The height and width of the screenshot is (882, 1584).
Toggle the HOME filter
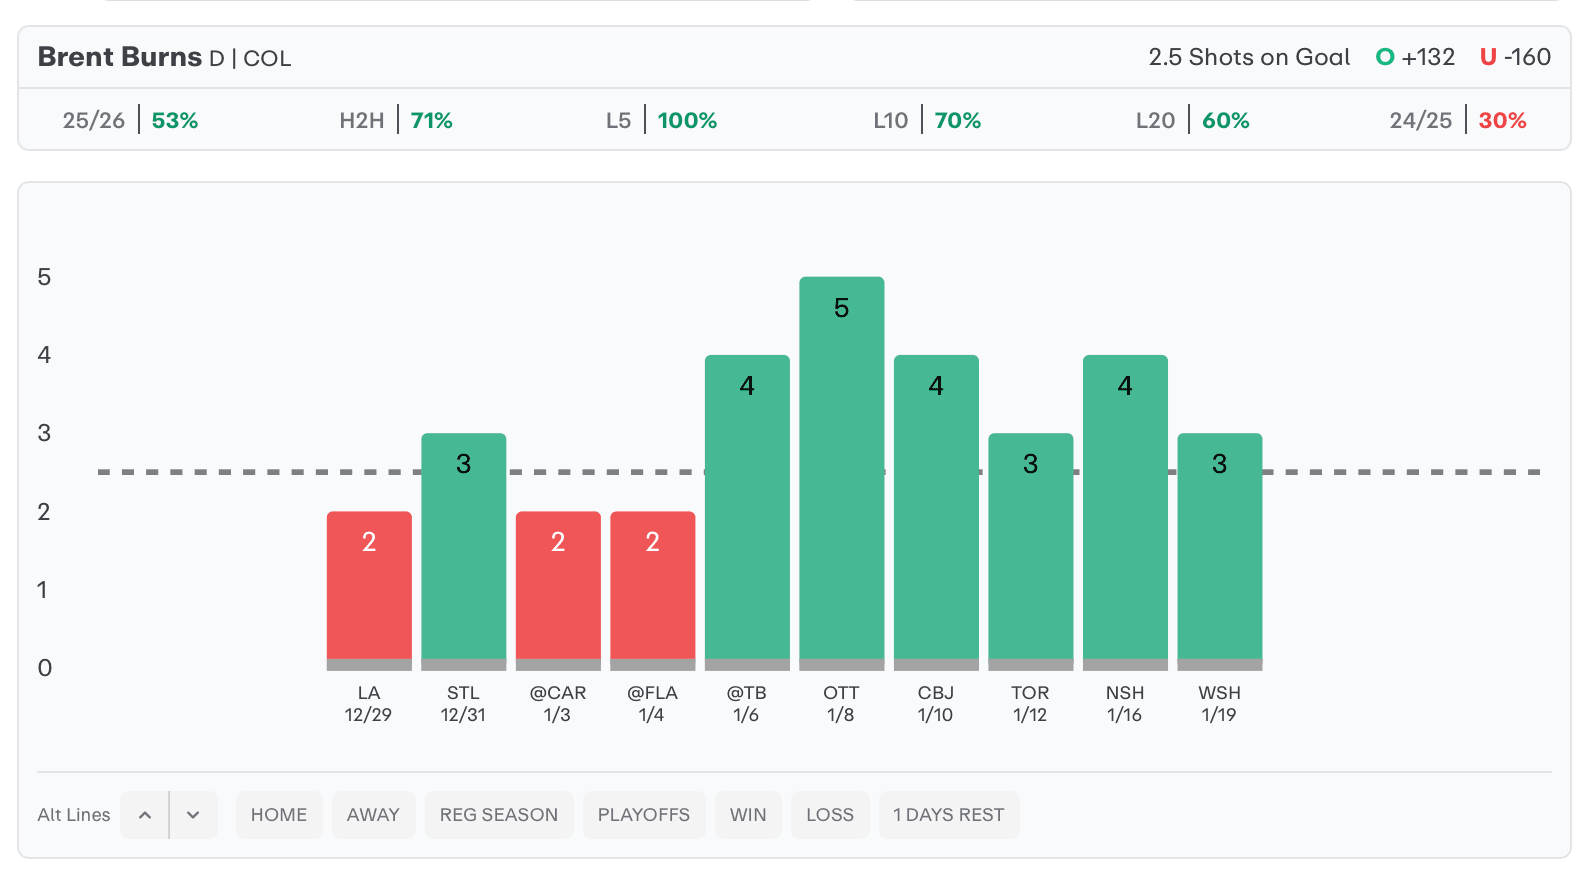[279, 815]
